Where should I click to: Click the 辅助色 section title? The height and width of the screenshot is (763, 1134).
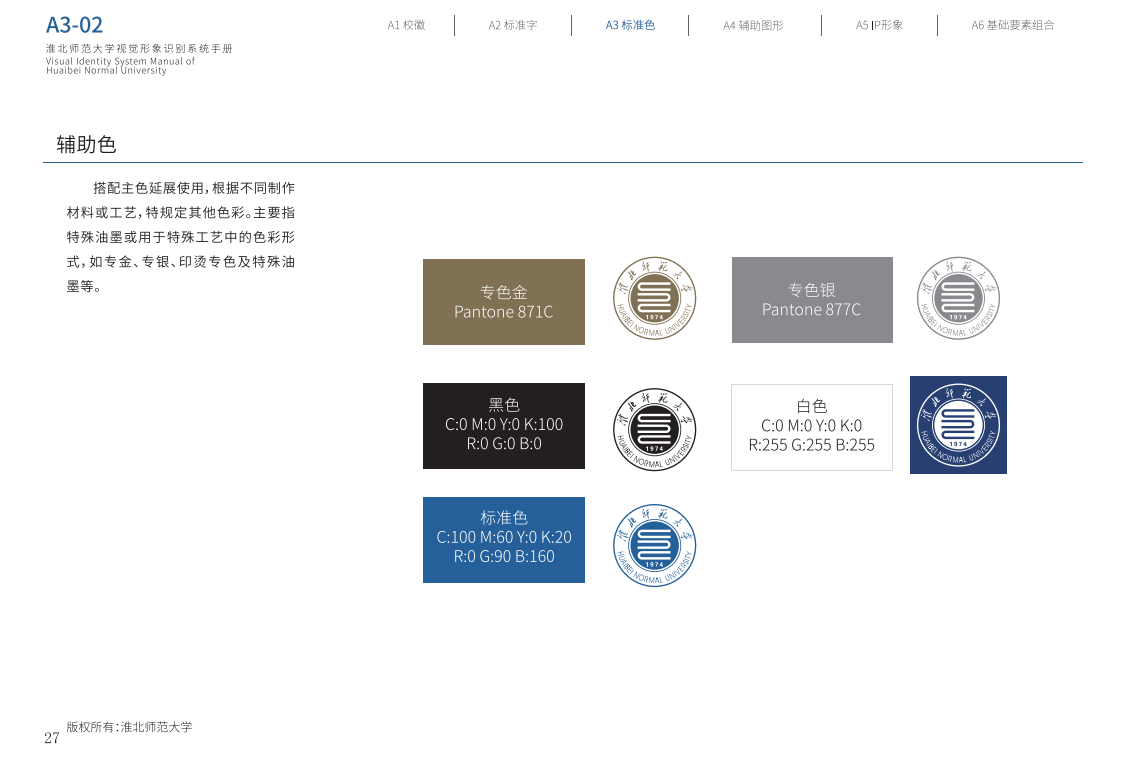86,145
